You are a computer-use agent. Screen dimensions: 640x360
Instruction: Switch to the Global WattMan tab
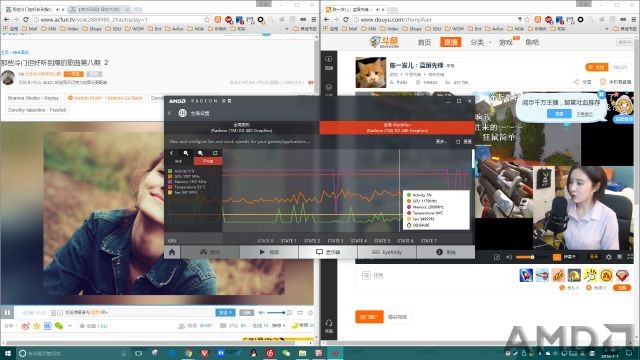[397, 127]
